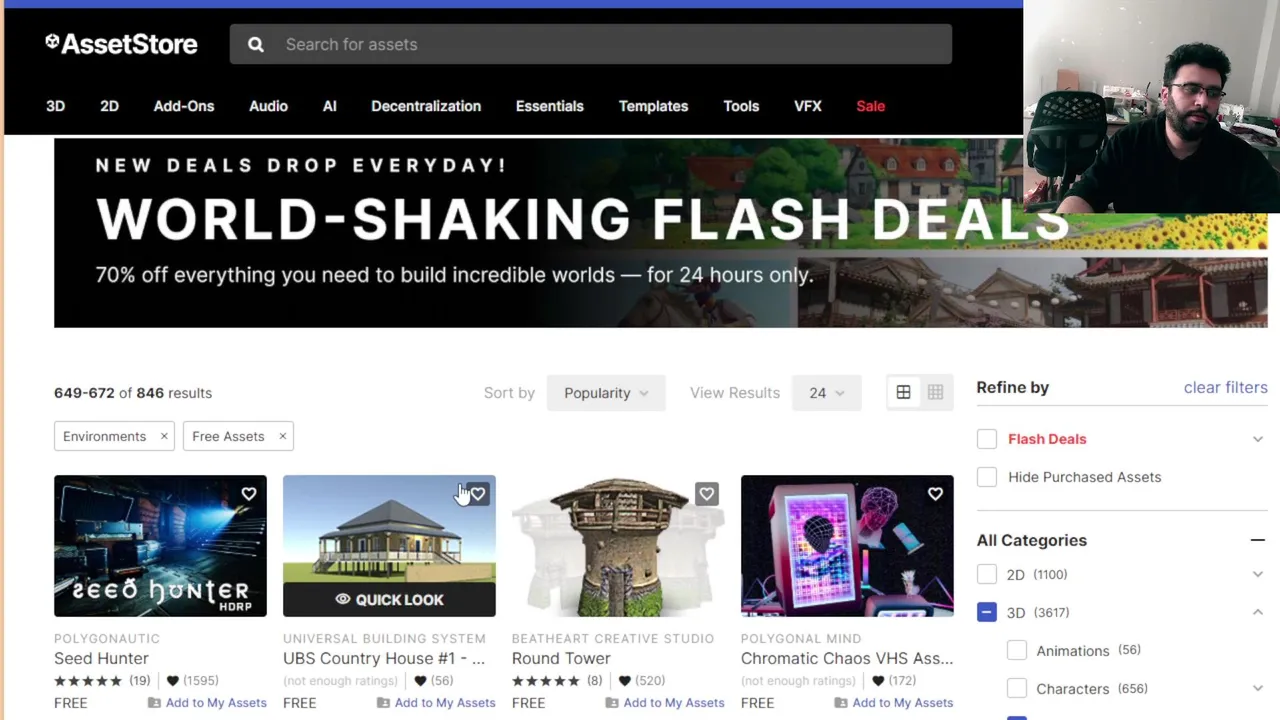The width and height of the screenshot is (1280, 720).
Task: Add Seed Hunter to My Assets
Action: [207, 703]
